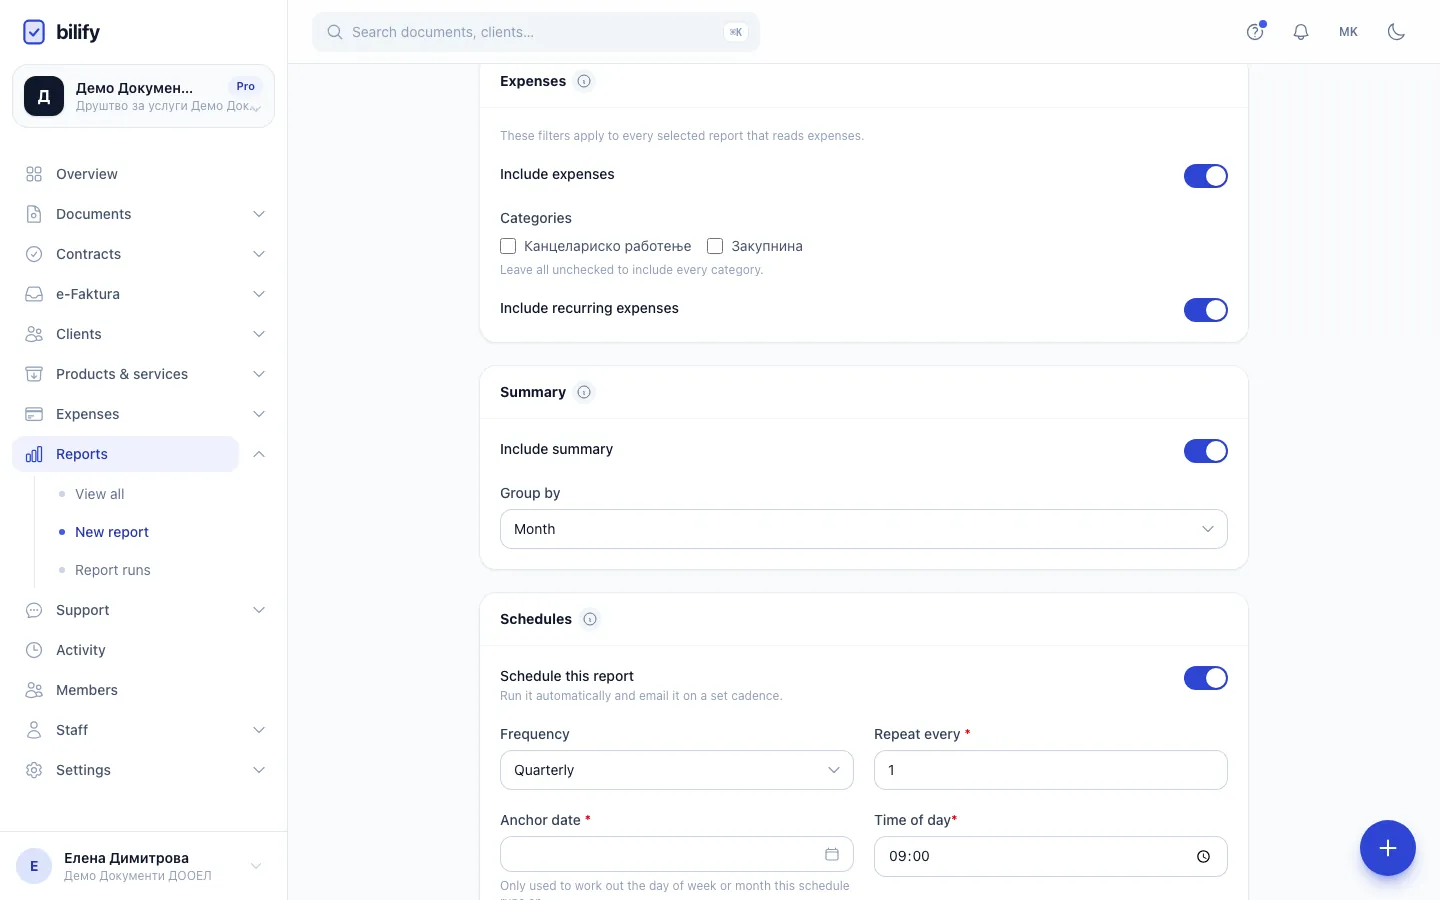Click the clock icon in Time of day

point(1203,856)
